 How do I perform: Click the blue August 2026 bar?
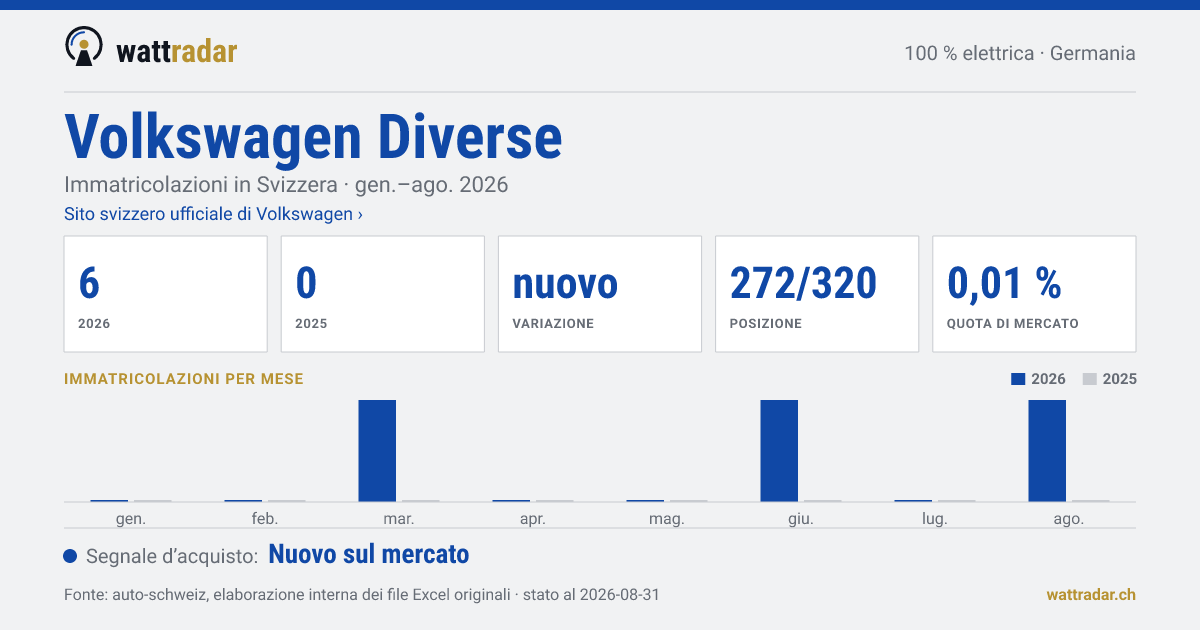pyautogui.click(x=1047, y=450)
